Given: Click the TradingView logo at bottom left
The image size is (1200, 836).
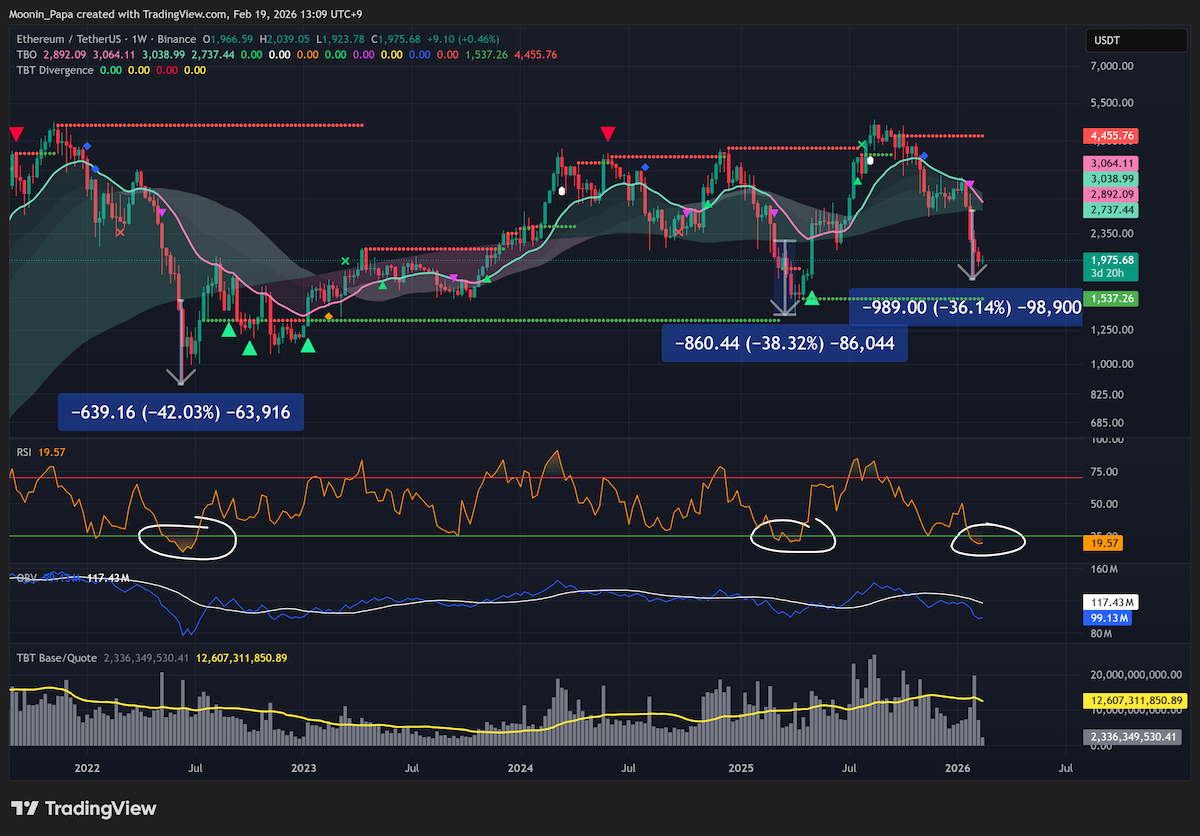Looking at the screenshot, I should pos(84,808).
